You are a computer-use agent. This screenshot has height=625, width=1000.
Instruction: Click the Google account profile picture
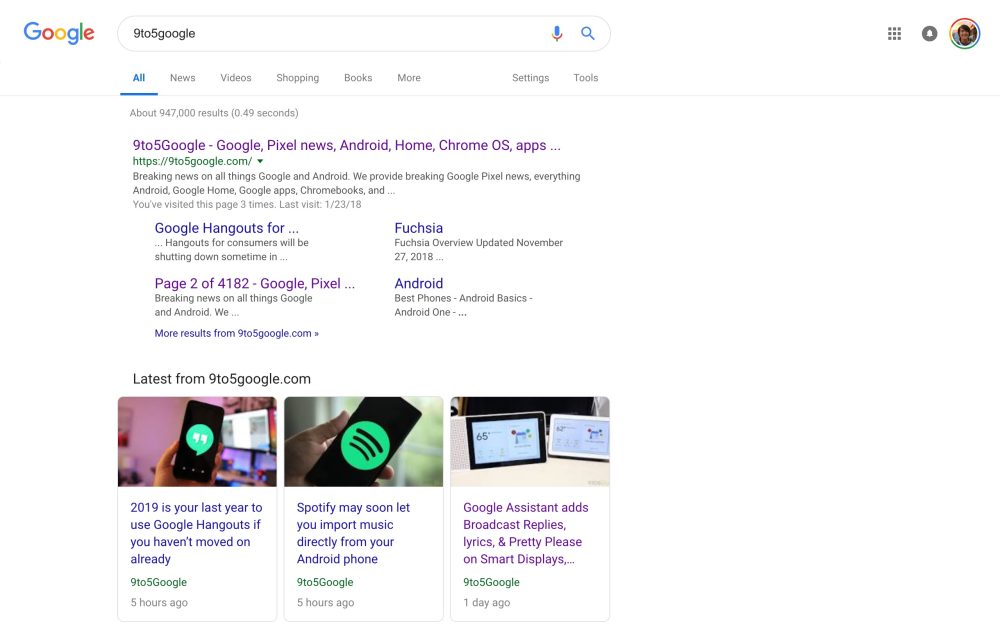[964, 33]
